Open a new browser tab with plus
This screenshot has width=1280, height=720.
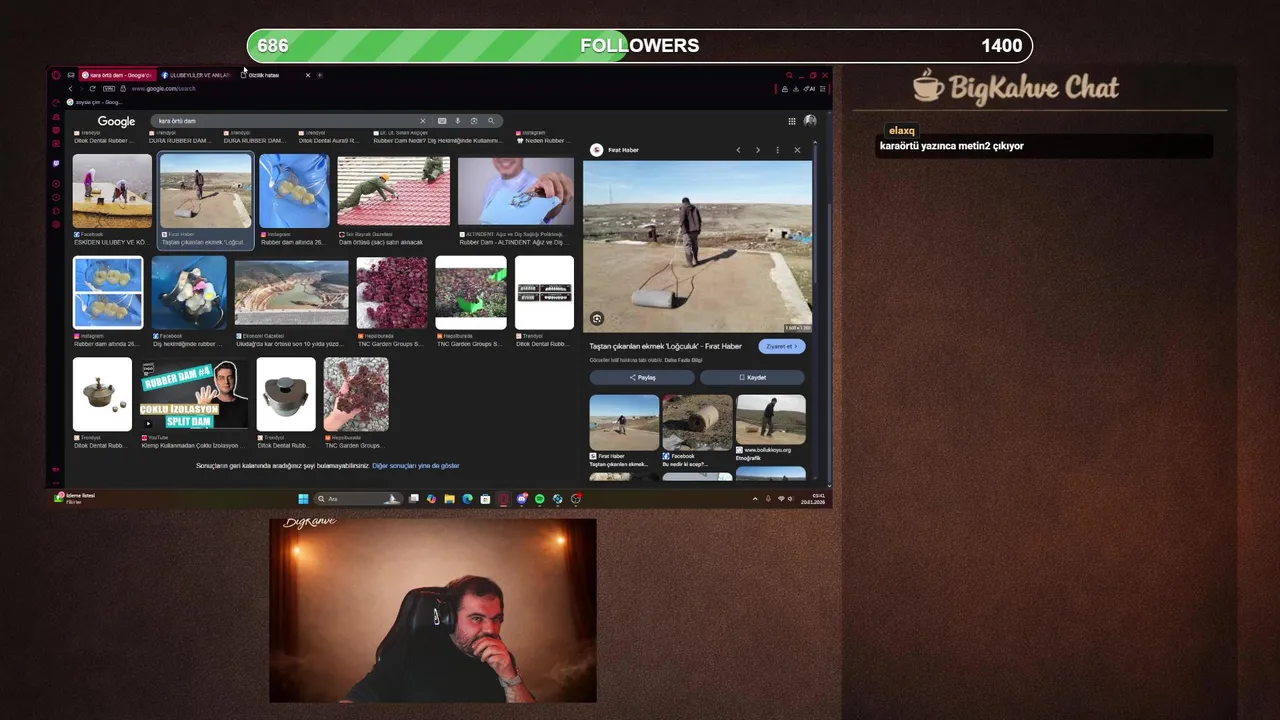(x=320, y=75)
